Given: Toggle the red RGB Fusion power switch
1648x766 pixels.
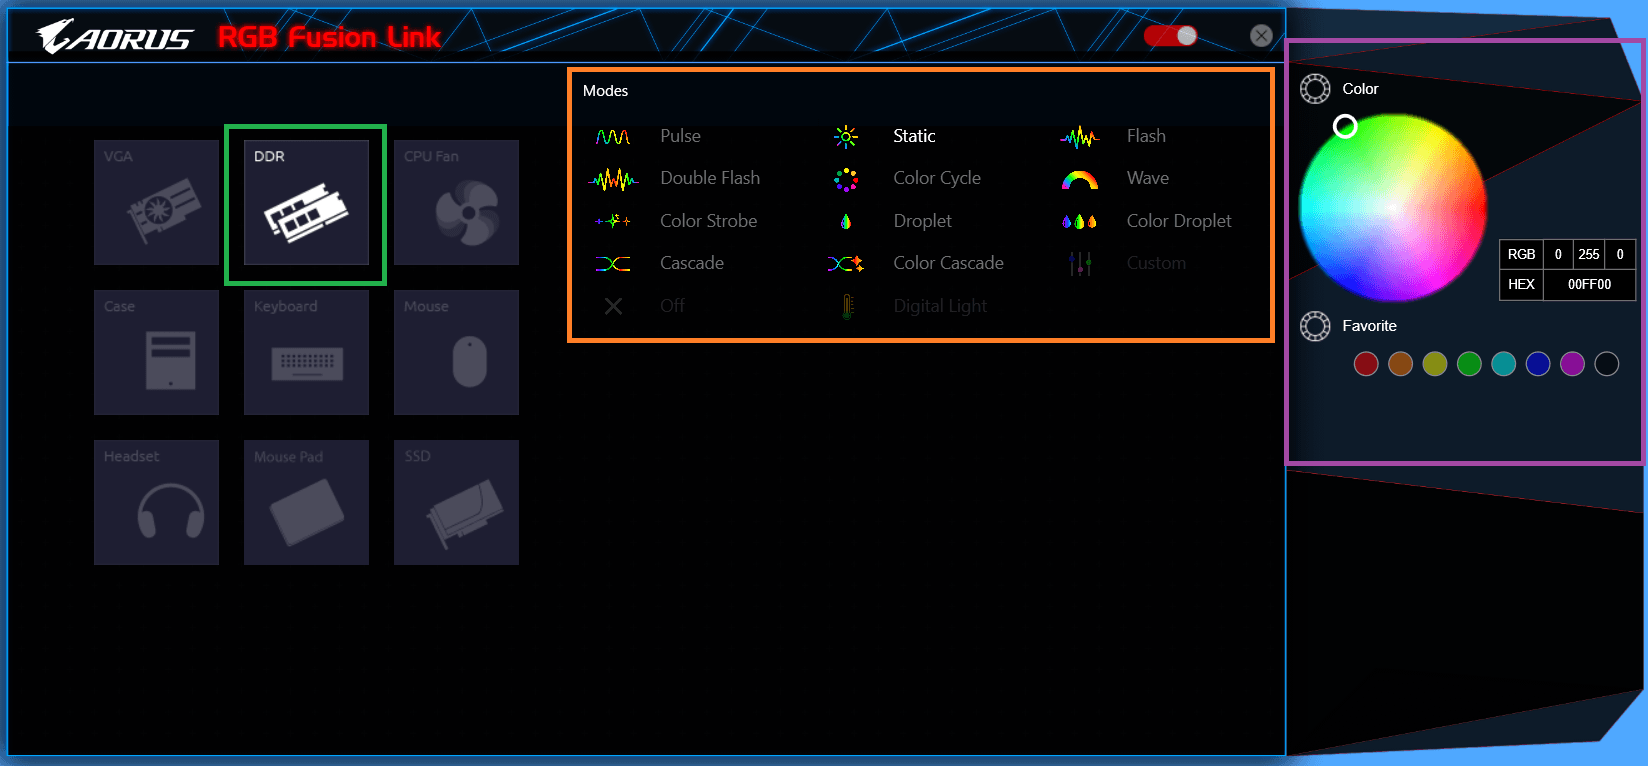Looking at the screenshot, I should pos(1170,36).
